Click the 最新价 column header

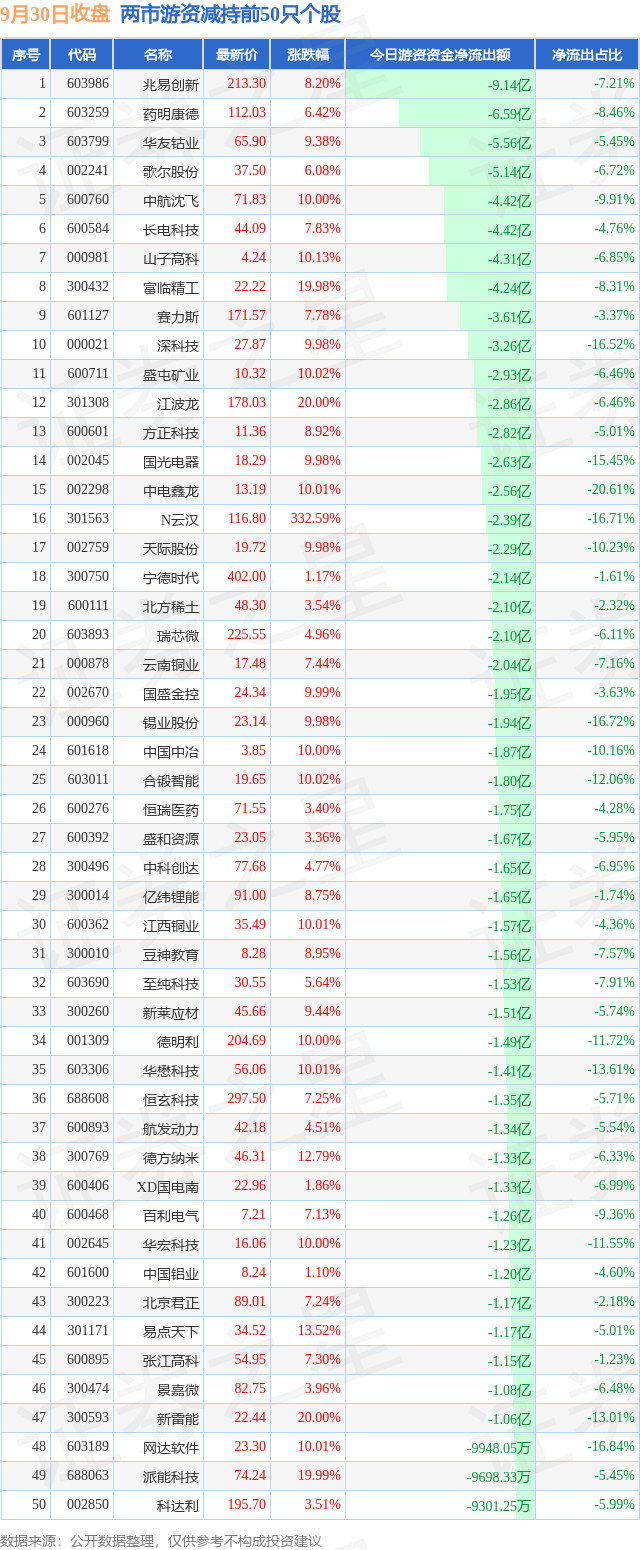click(x=237, y=55)
